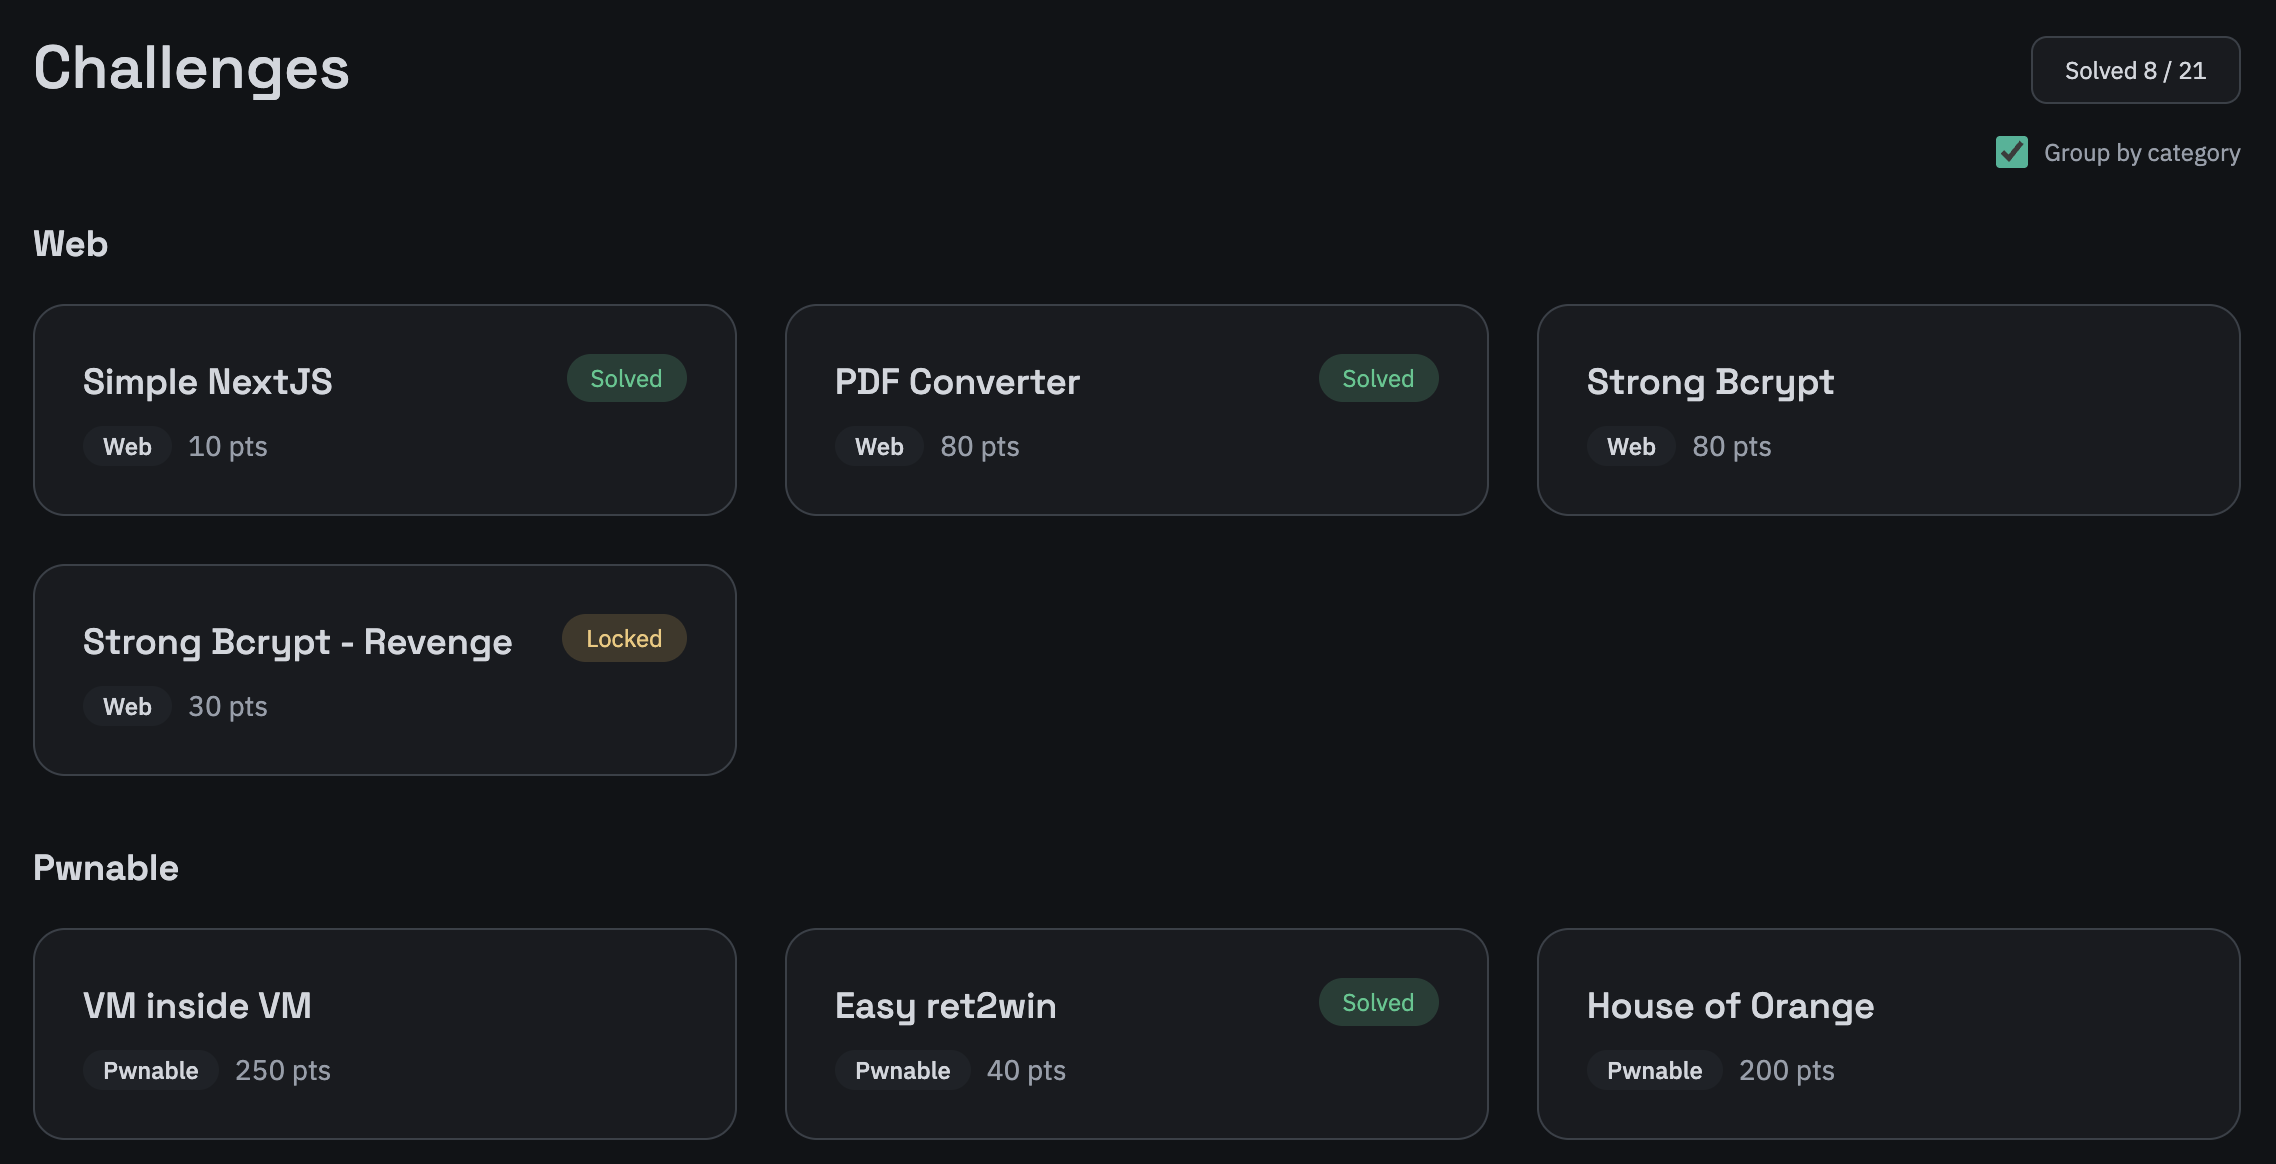This screenshot has height=1164, width=2276.
Task: Open the House of Orange challenge
Action: pyautogui.click(x=1888, y=1034)
